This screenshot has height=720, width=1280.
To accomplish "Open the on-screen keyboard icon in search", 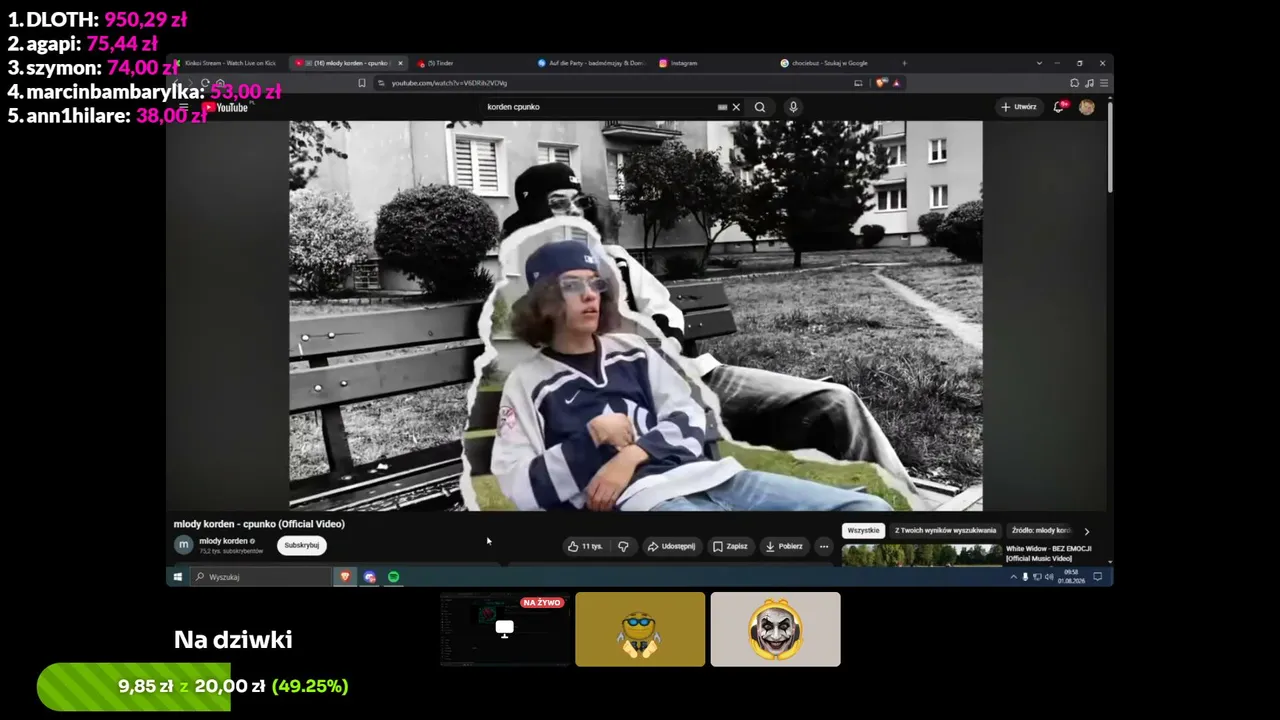I will click(722, 107).
